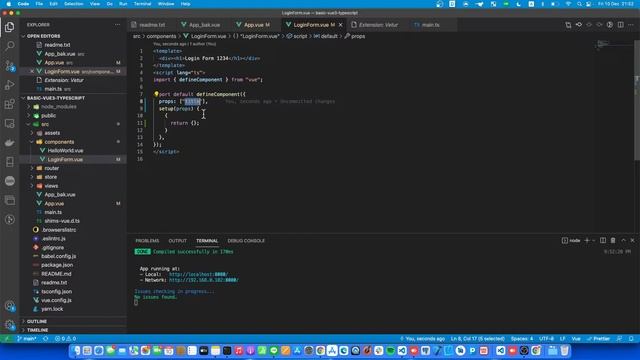Click the open changes icon in editor toolbar
This screenshot has height=360, width=640.
coord(568,25)
